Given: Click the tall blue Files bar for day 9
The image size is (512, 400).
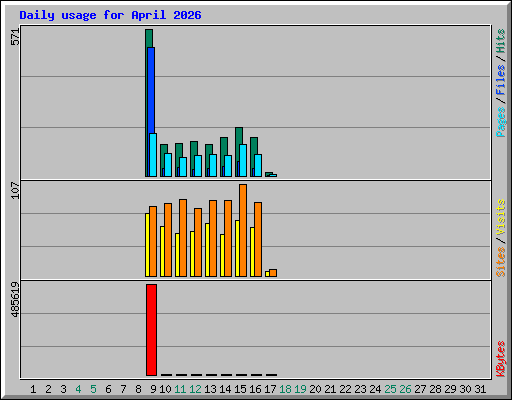Looking at the screenshot, I should click(151, 90).
